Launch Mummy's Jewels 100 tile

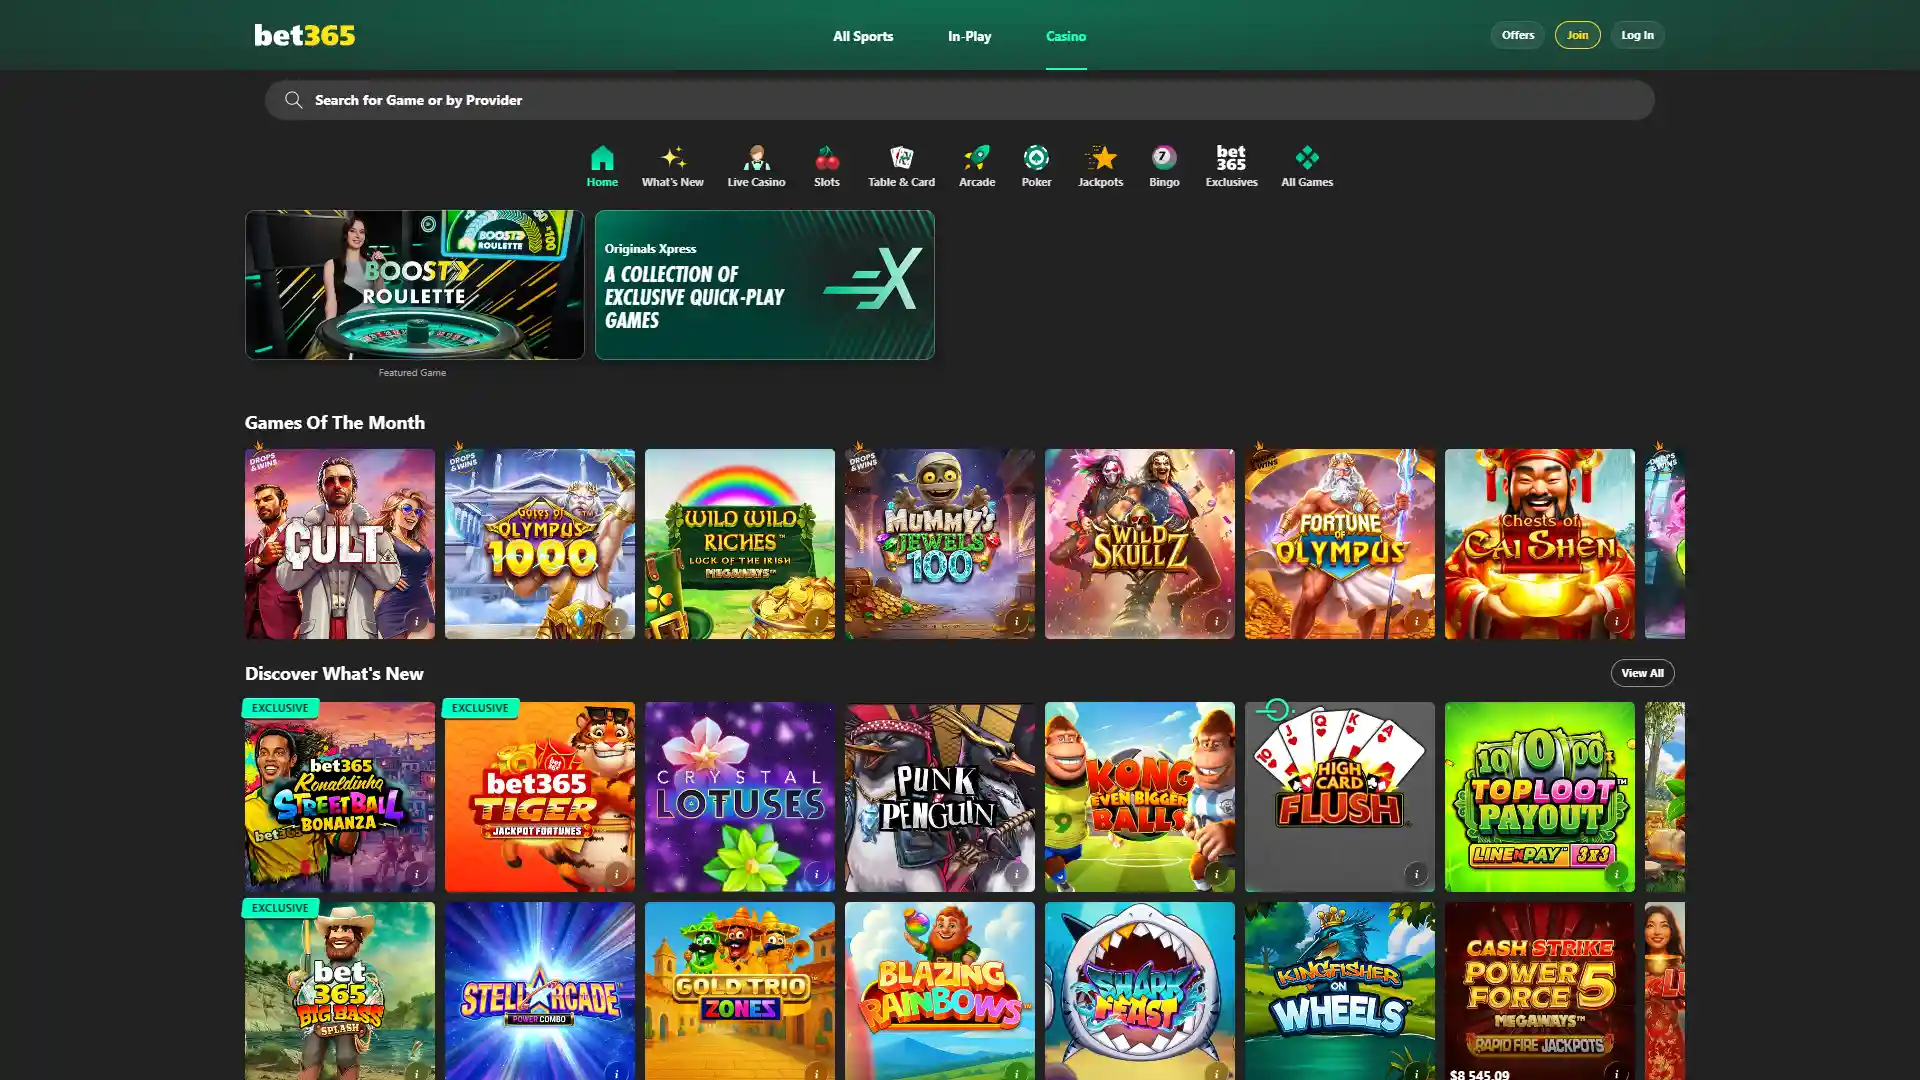[940, 544]
